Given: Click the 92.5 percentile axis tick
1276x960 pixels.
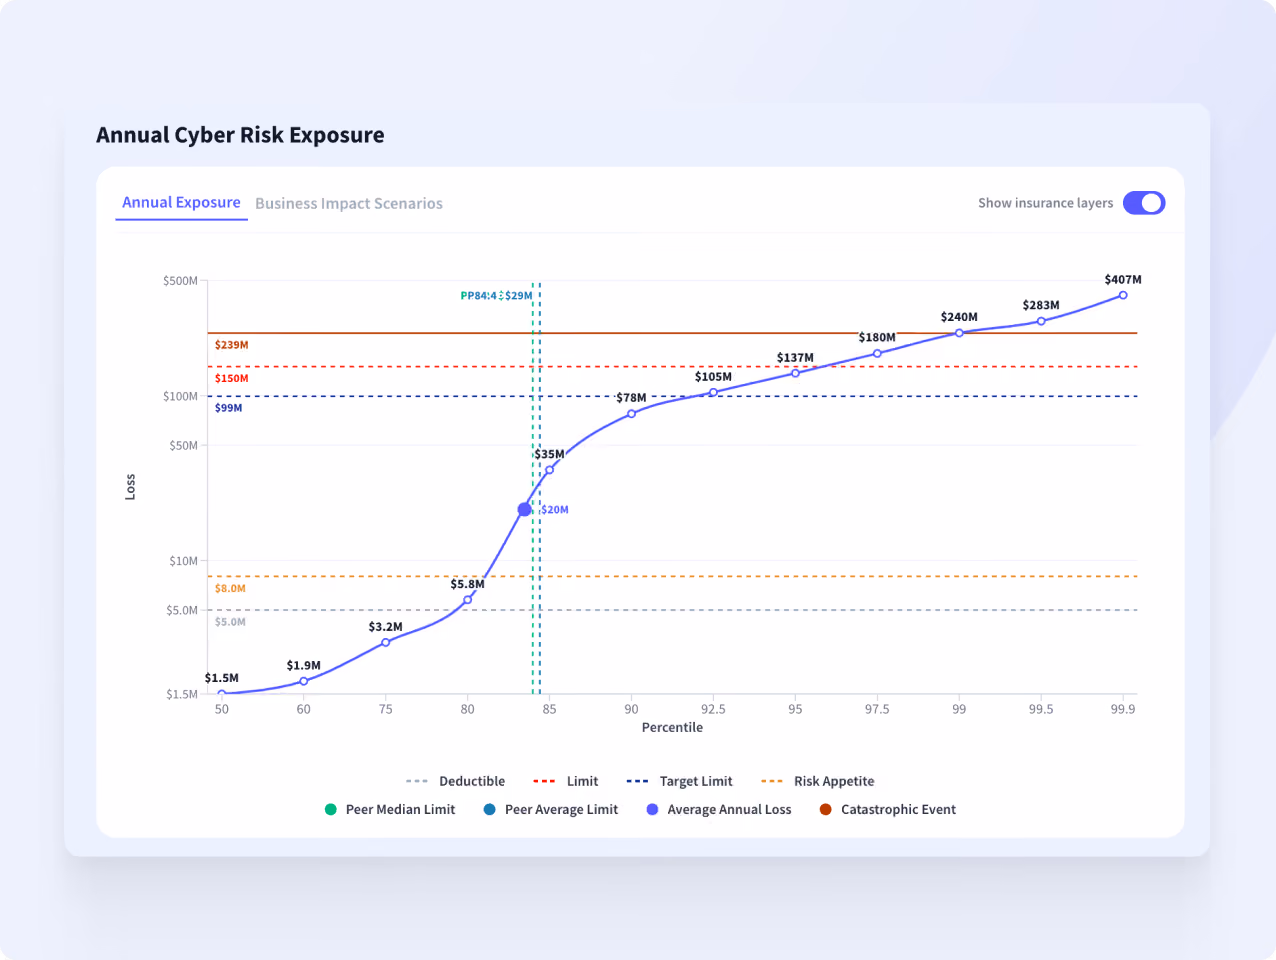Looking at the screenshot, I should pos(713,709).
